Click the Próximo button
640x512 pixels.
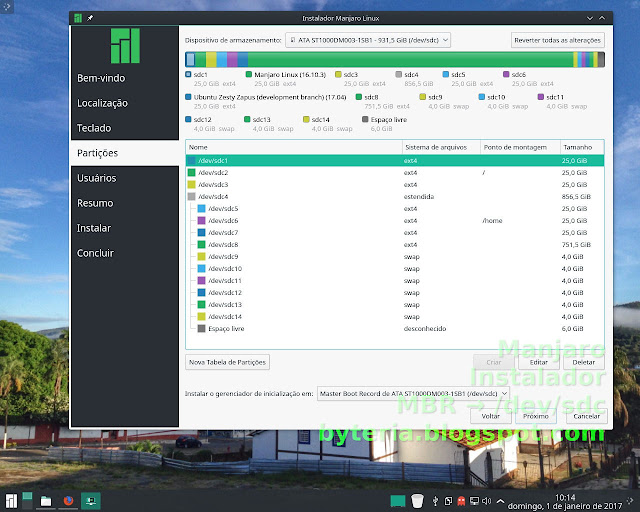[x=536, y=416]
